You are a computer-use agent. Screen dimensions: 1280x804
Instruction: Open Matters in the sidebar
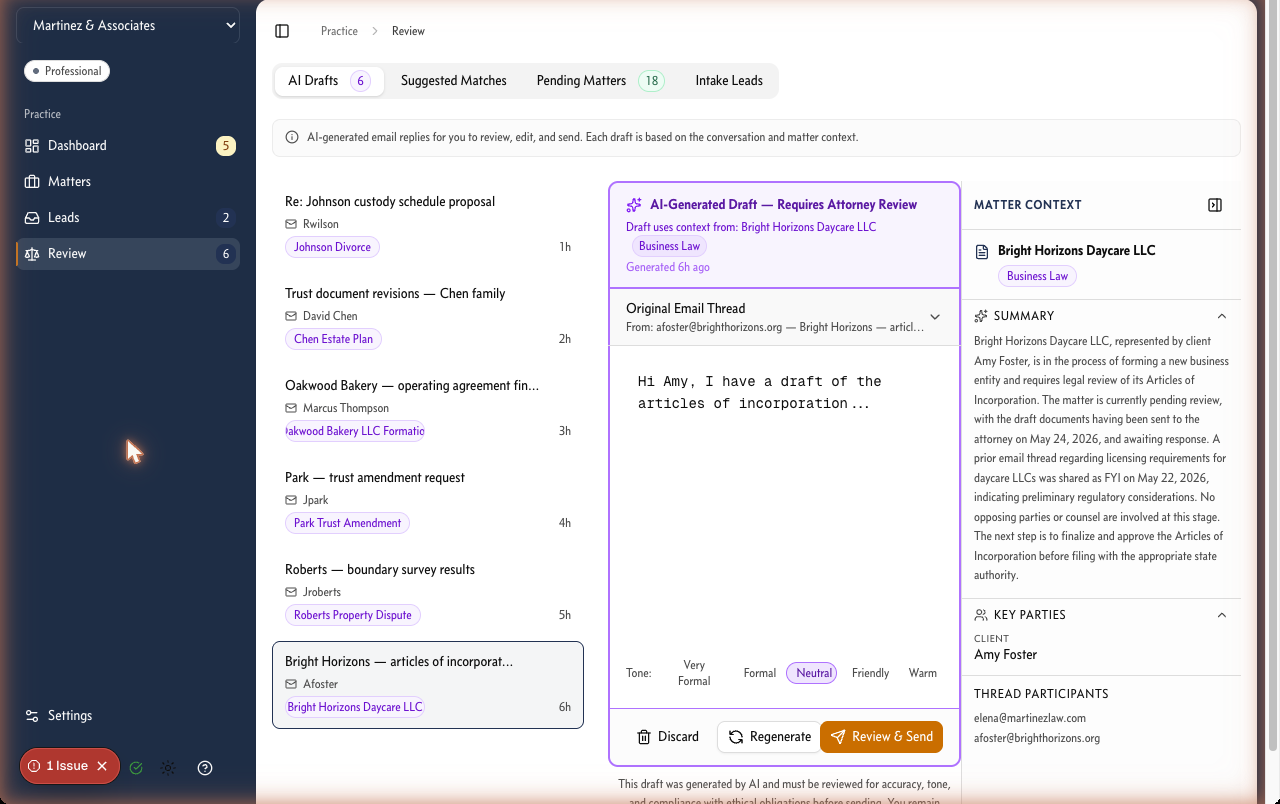pyautogui.click(x=128, y=182)
